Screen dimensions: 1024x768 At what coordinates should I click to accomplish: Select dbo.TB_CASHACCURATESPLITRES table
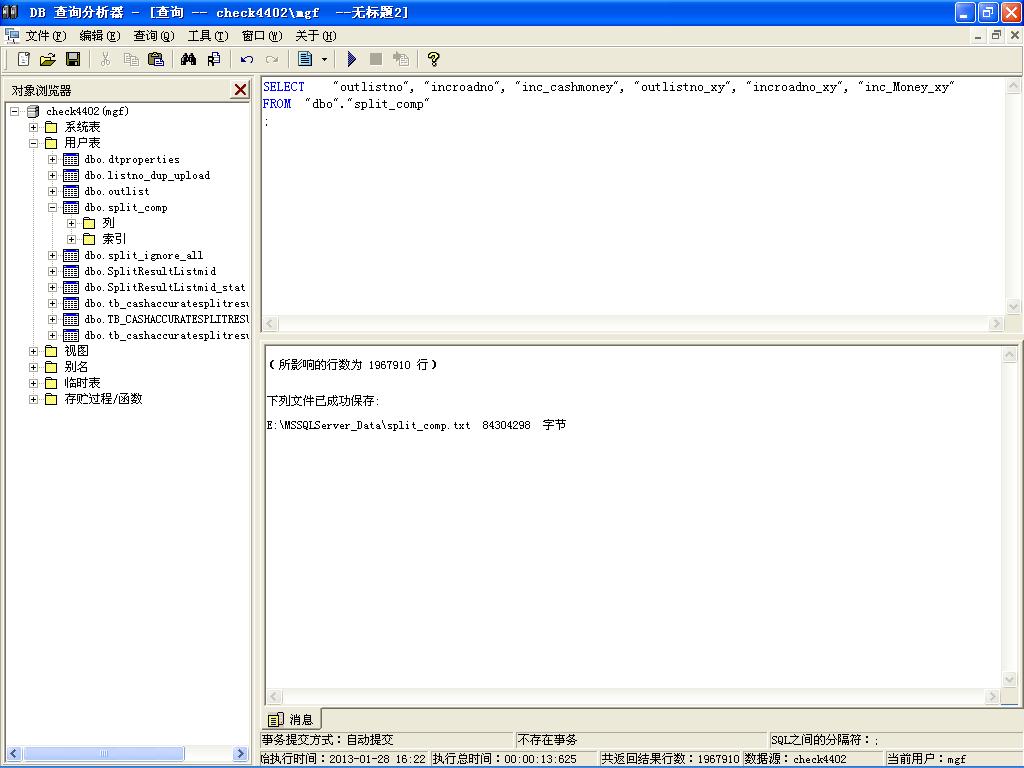pyautogui.click(x=167, y=319)
